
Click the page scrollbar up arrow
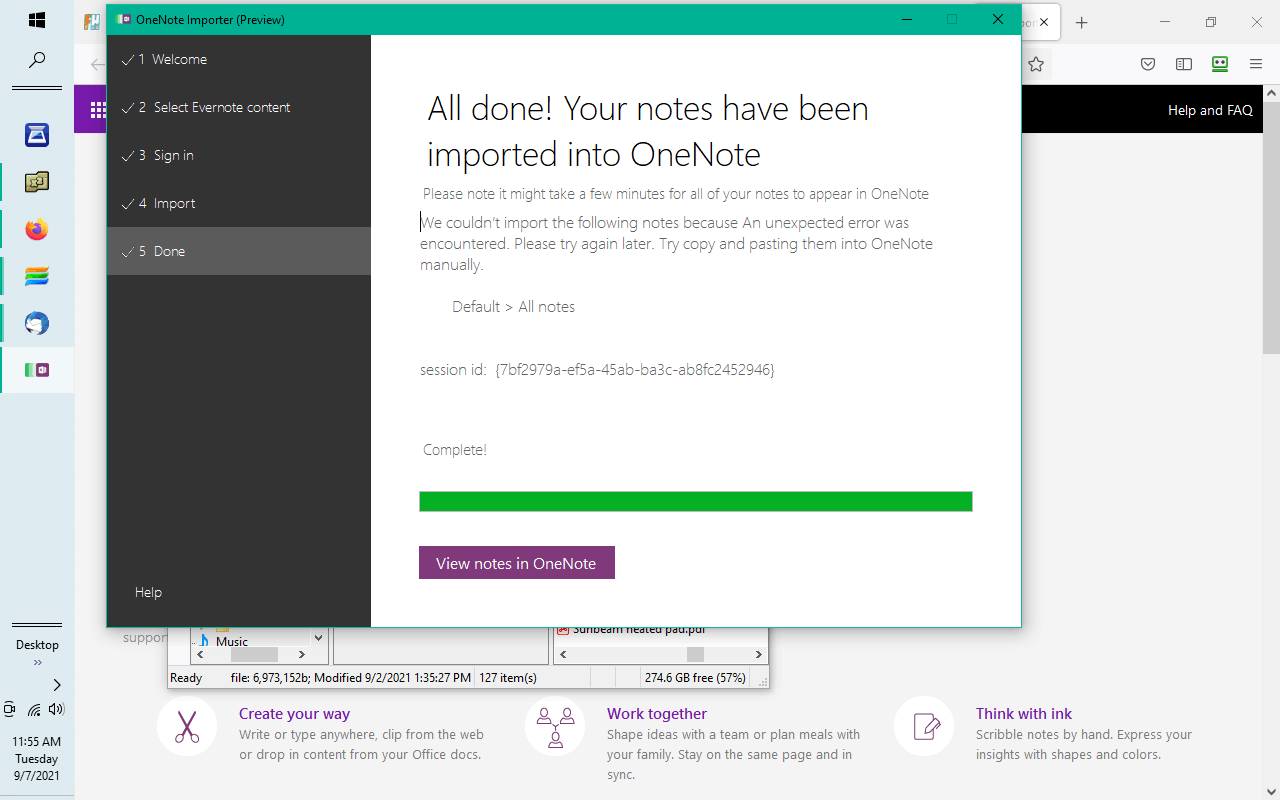[x=1271, y=93]
